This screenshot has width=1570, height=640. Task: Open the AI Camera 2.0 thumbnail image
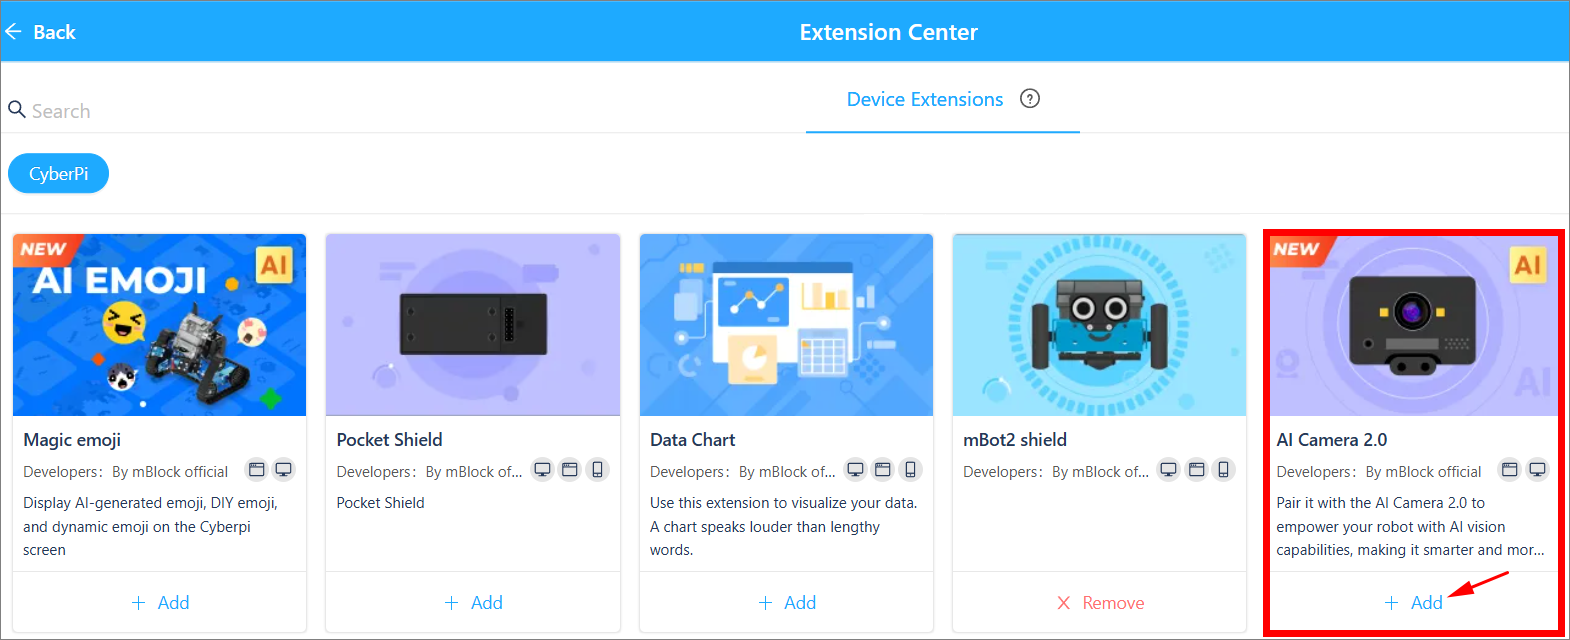1413,325
